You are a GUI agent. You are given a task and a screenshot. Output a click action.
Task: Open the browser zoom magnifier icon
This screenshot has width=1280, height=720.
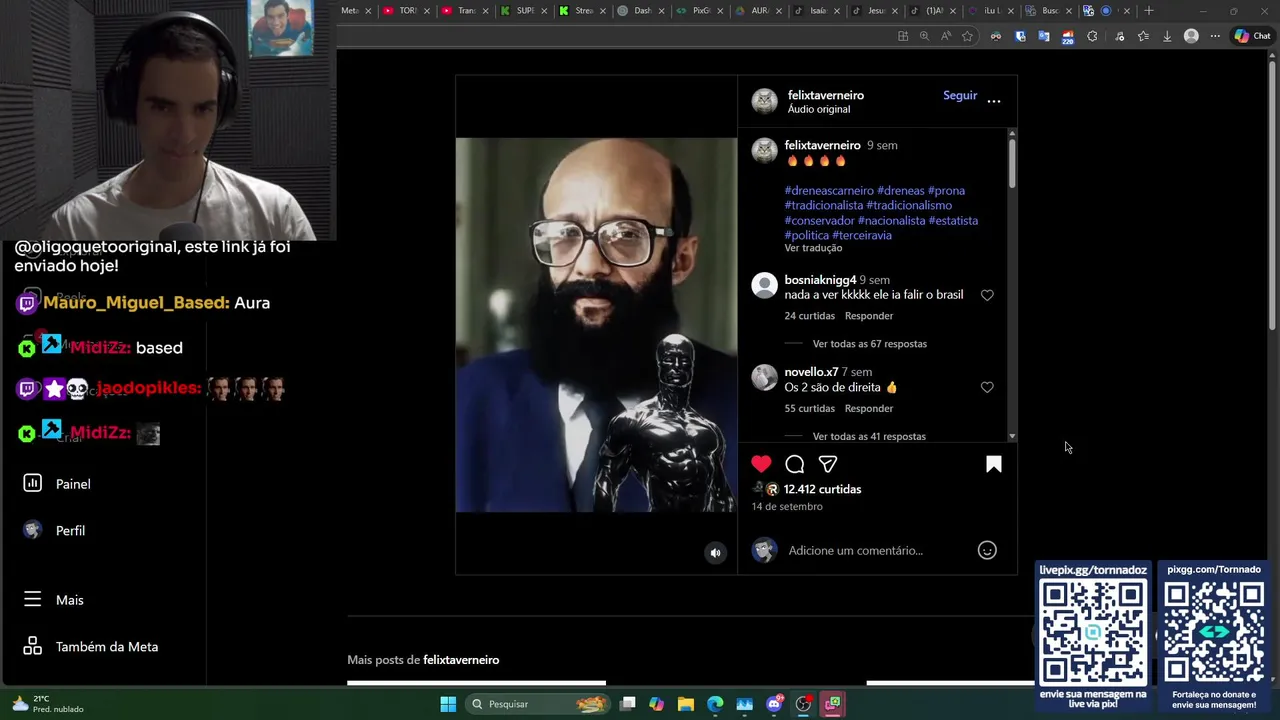point(924,36)
